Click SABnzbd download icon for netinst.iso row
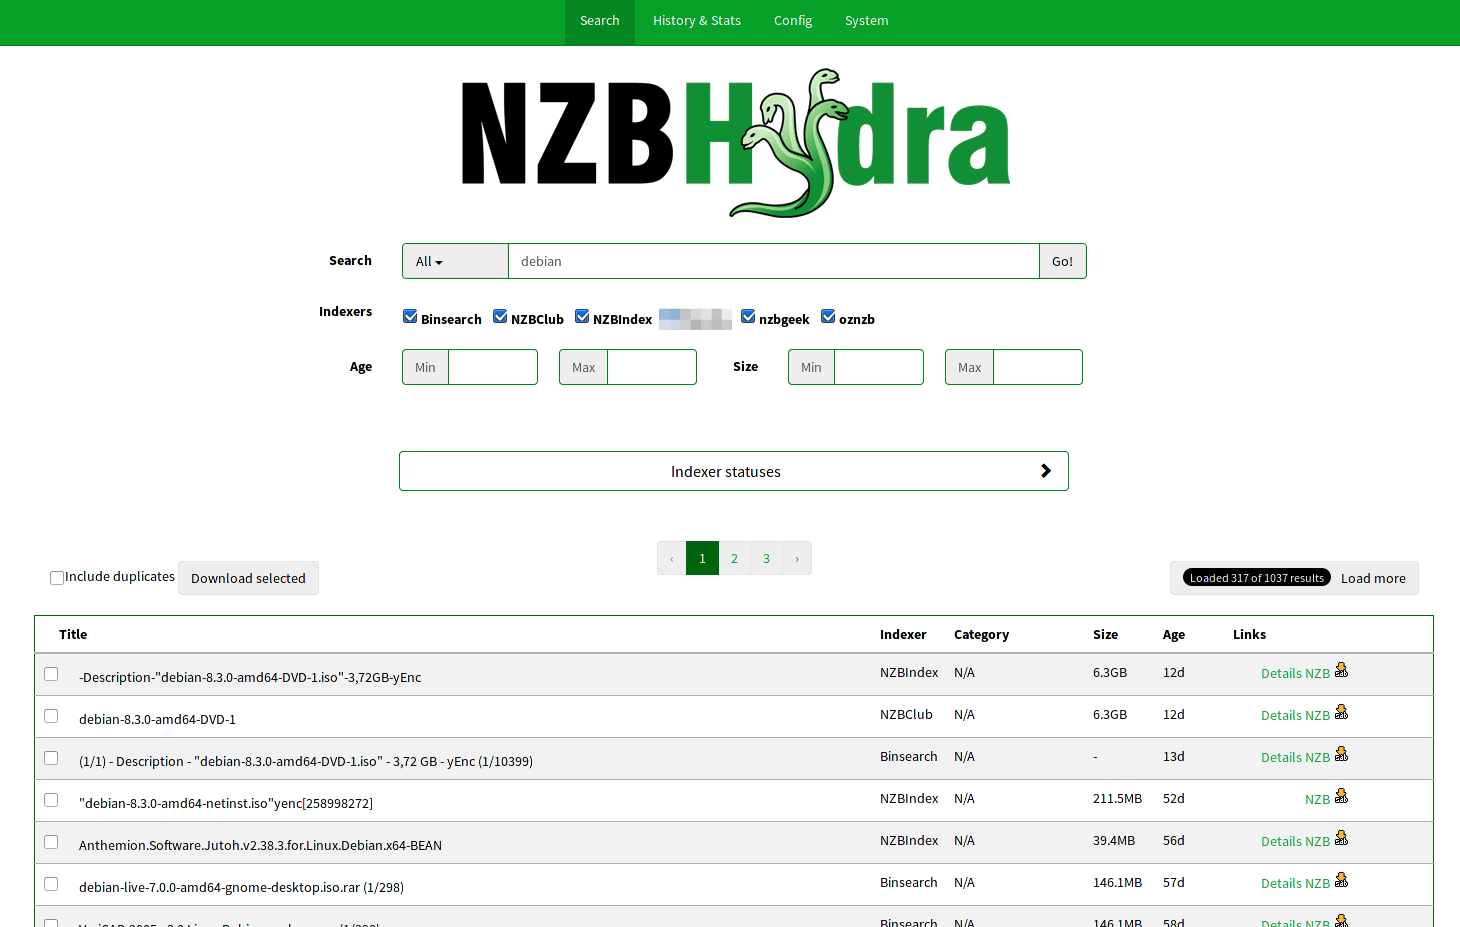This screenshot has height=927, width=1460. pyautogui.click(x=1341, y=797)
